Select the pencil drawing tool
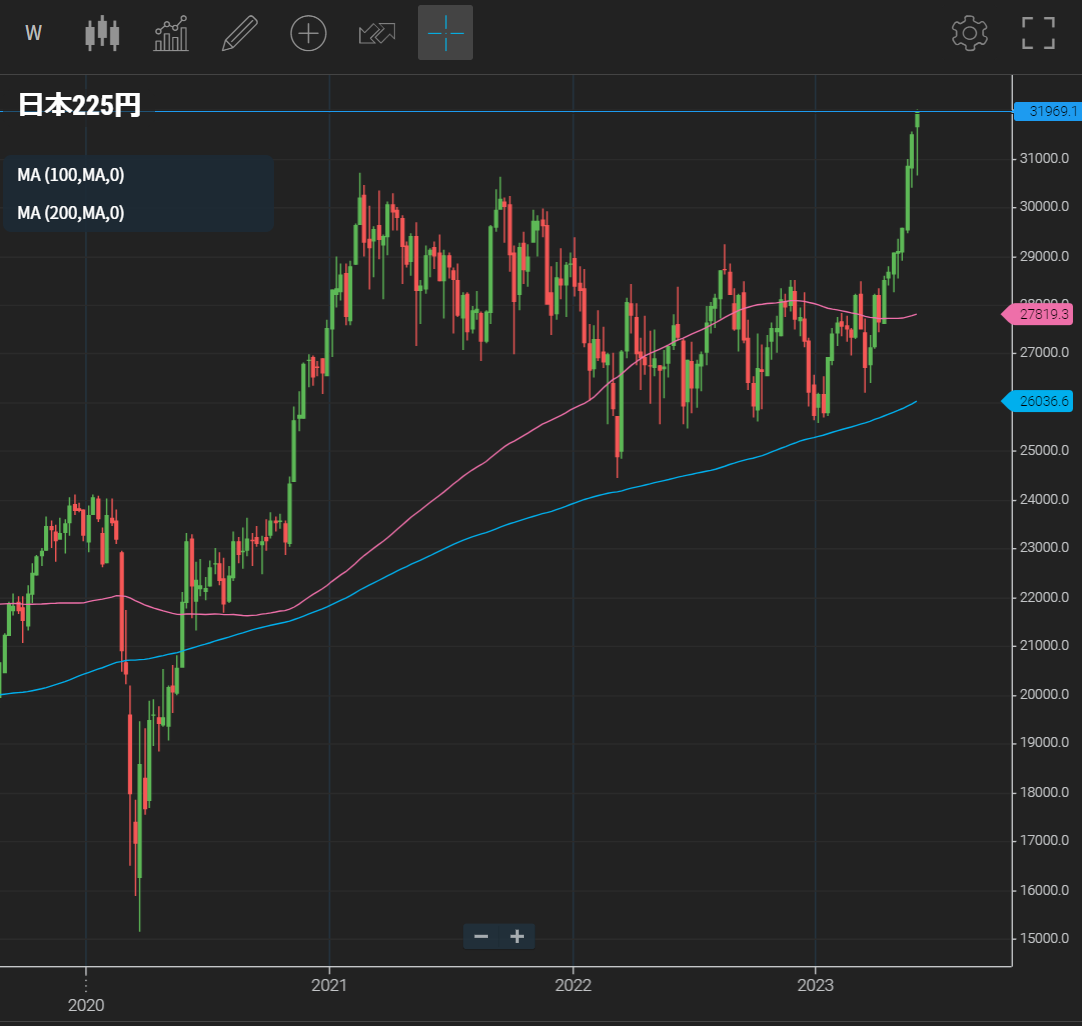1082x1026 pixels. [x=239, y=33]
